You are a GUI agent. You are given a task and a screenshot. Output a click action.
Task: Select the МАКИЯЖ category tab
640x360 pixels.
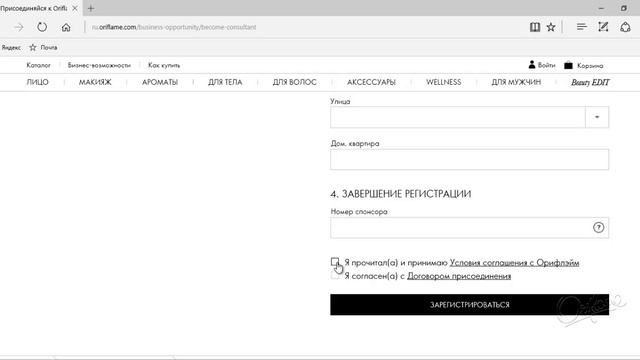click(x=95, y=82)
